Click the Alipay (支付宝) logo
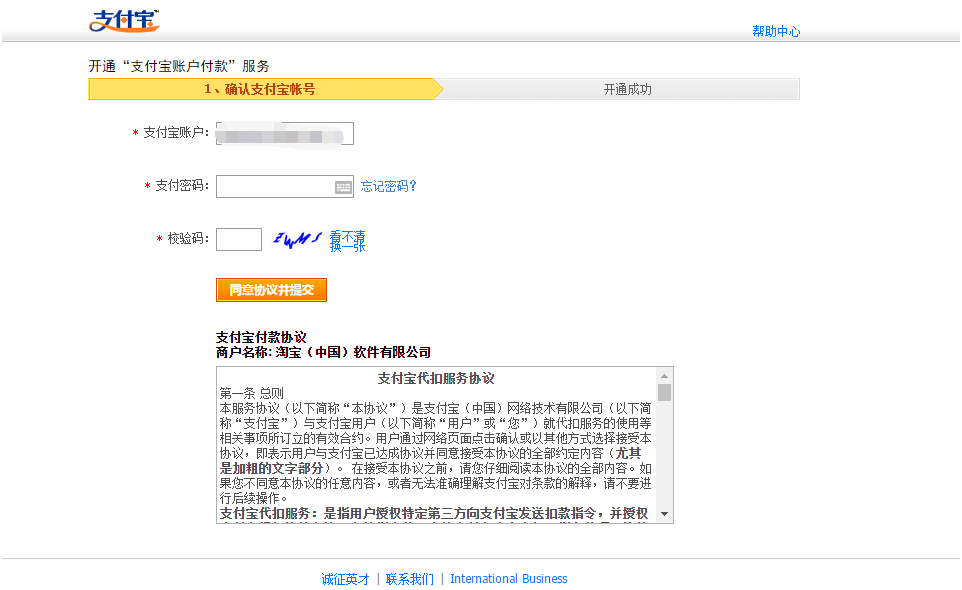The image size is (962, 590). 124,20
